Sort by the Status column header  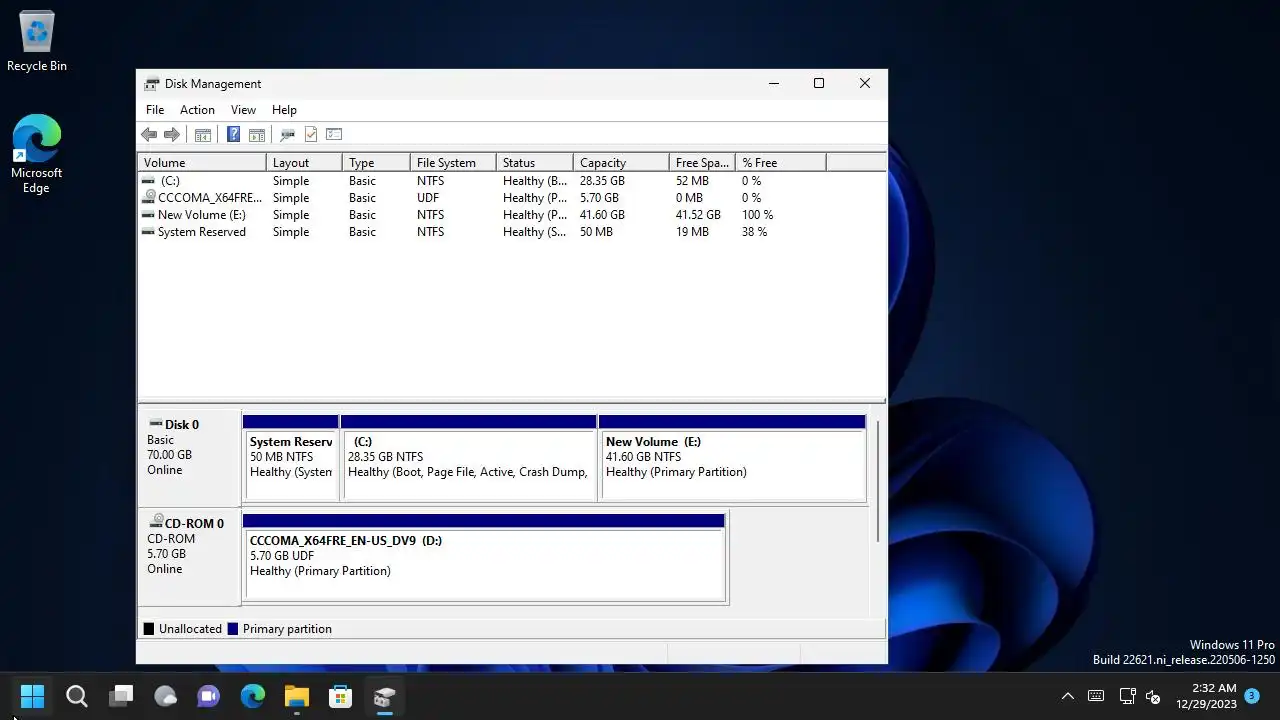click(535, 162)
